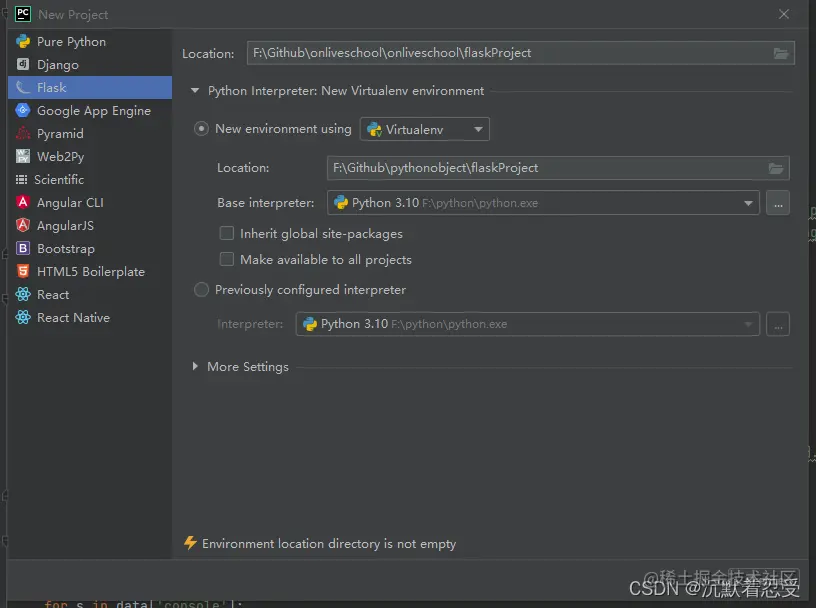Open the Virtualenv environment type dropdown

pyautogui.click(x=425, y=129)
